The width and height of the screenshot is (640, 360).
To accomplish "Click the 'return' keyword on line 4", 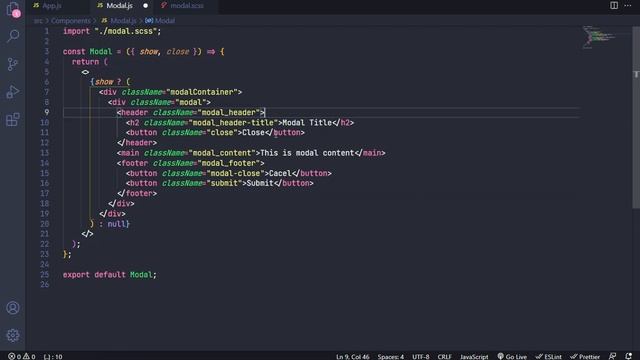I will [85, 62].
